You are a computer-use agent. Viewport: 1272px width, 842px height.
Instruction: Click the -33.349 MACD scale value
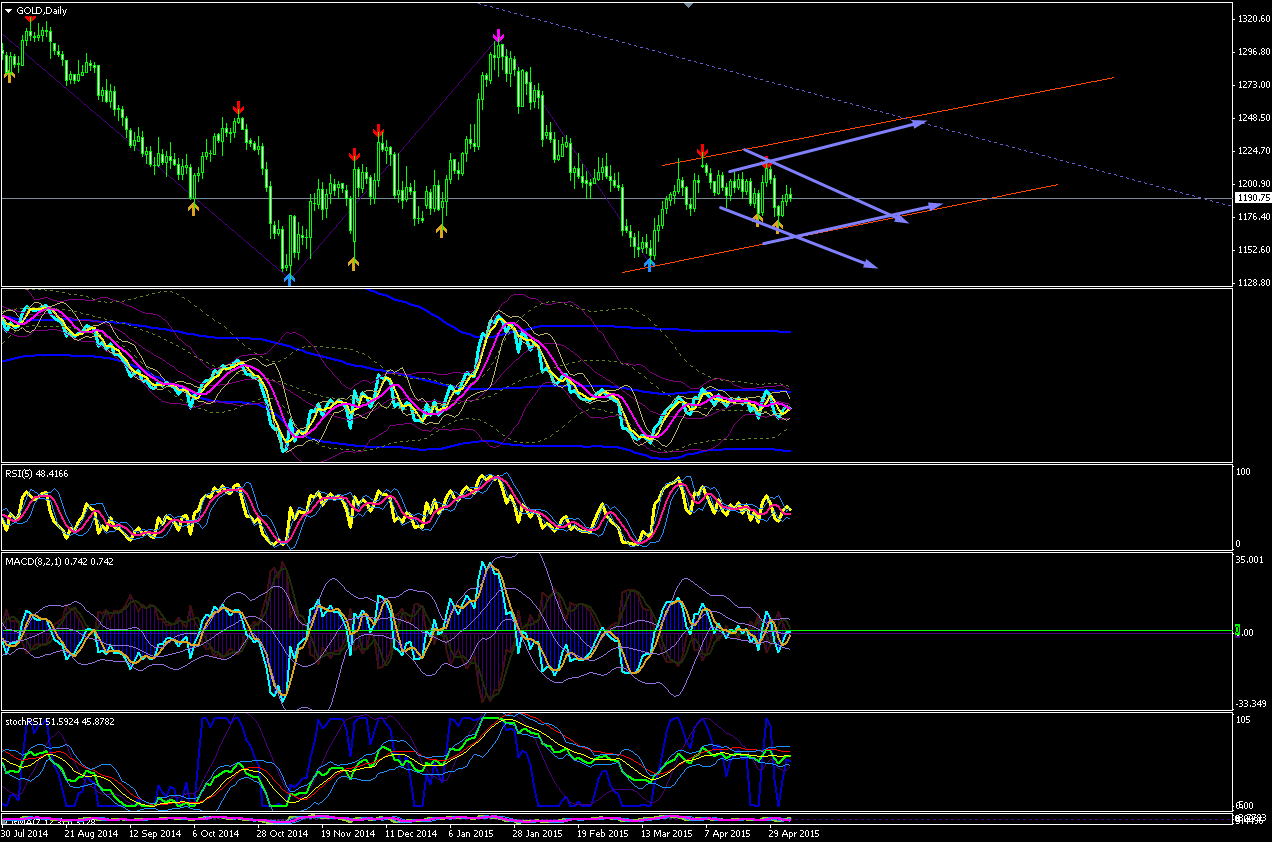click(1253, 703)
